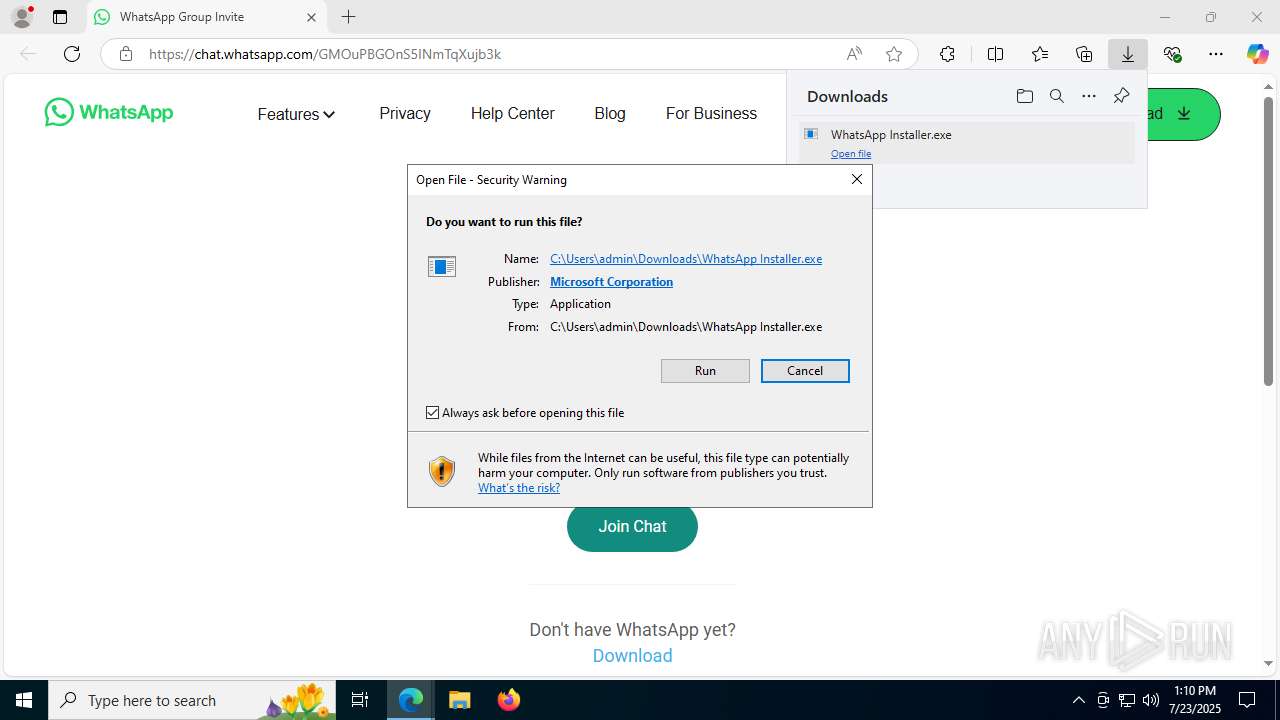1280x720 pixels.
Task: Search downloads with magnifier icon
Action: click(1056, 96)
